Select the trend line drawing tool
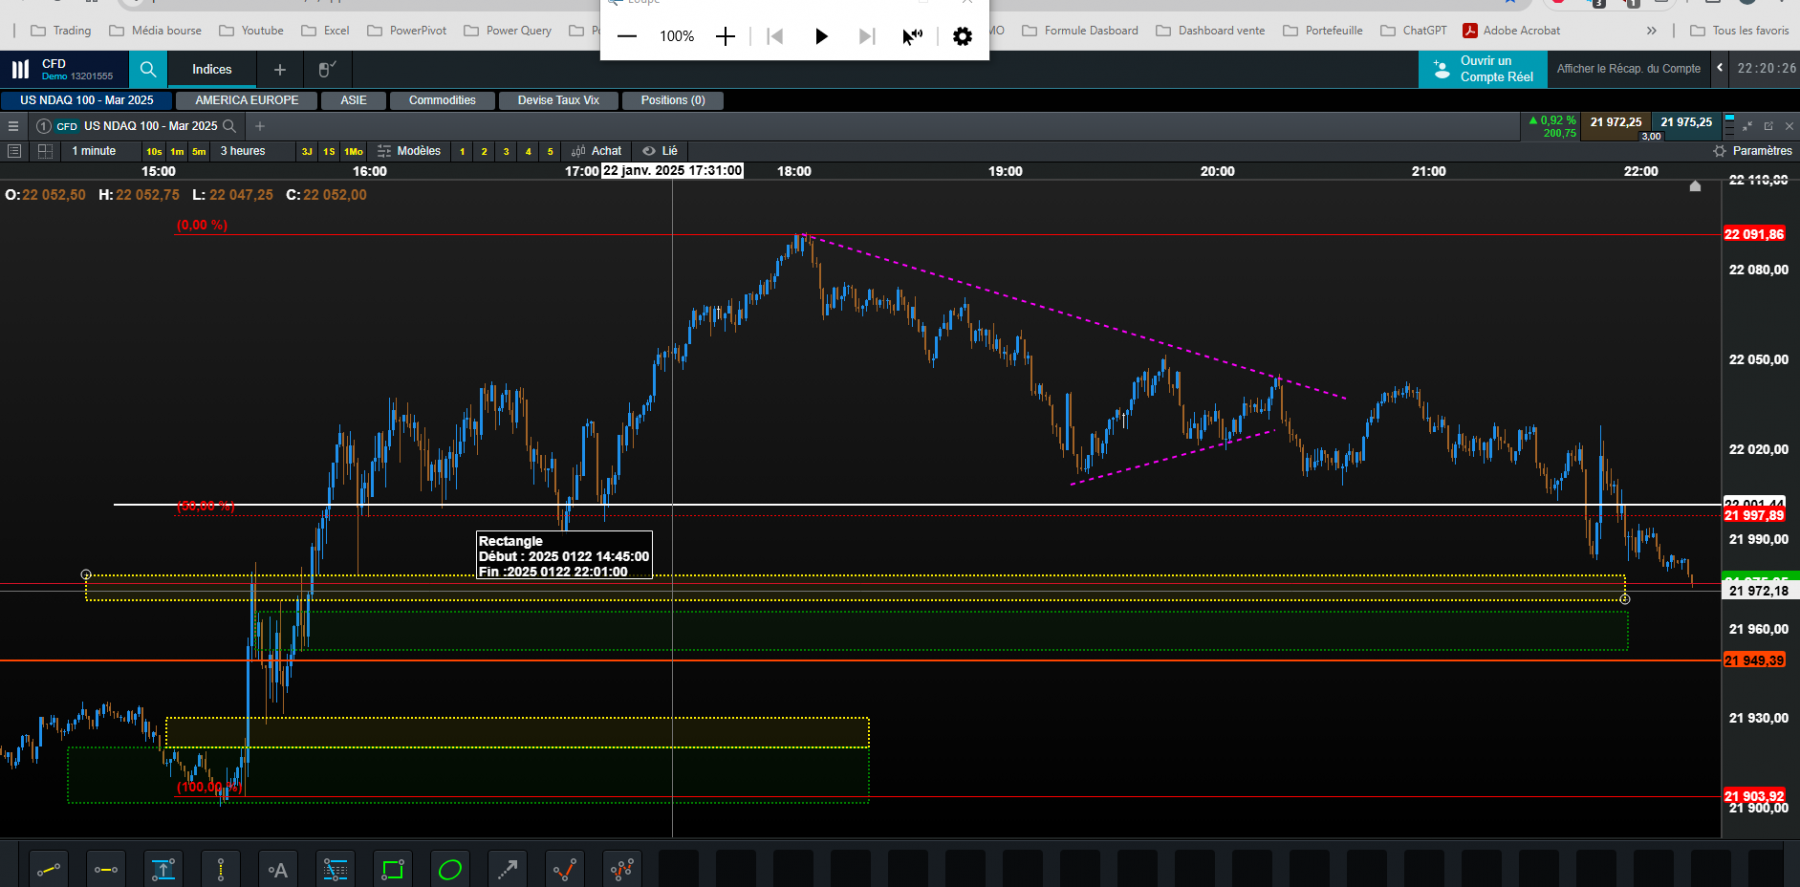The image size is (1800, 887). (x=48, y=870)
